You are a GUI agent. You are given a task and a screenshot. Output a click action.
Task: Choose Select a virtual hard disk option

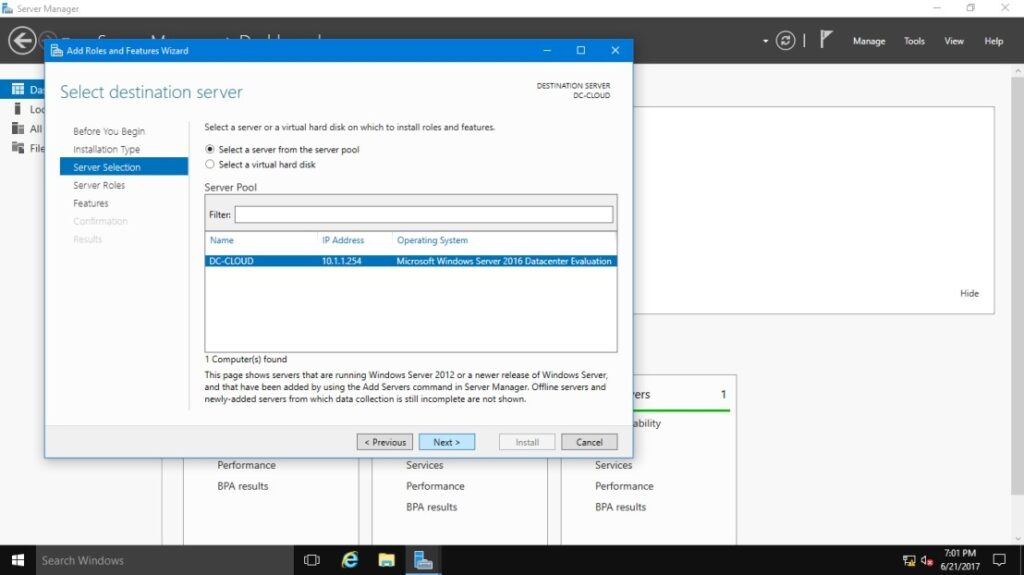pos(210,164)
